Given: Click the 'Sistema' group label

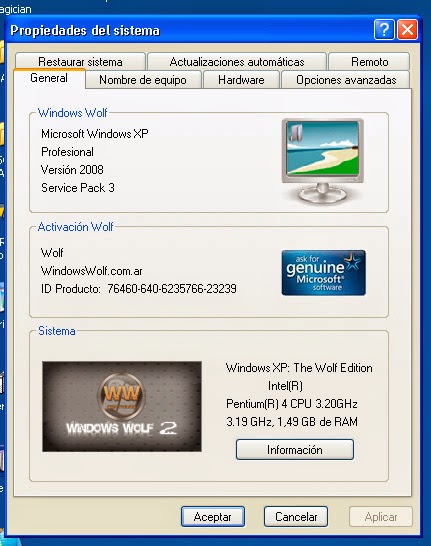Looking at the screenshot, I should click(x=57, y=331).
